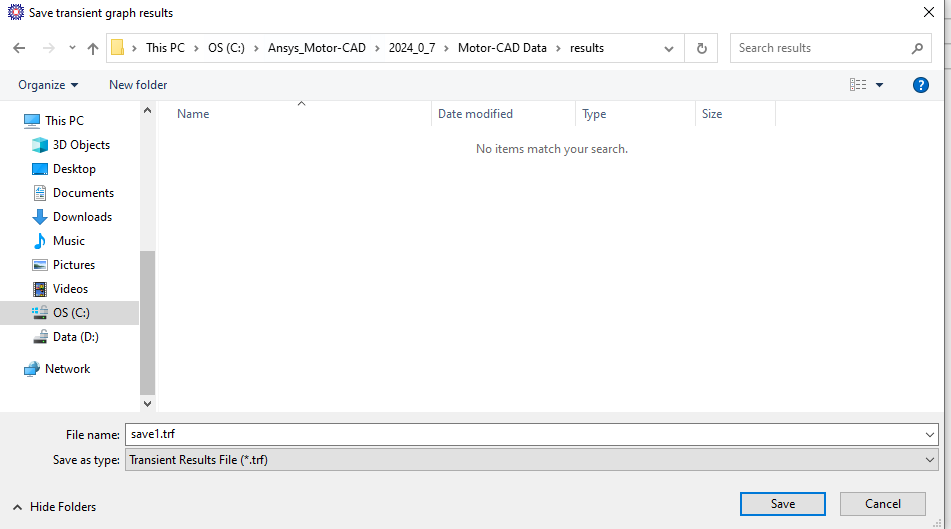The image size is (951, 529).
Task: Select 'This PC' in the address breadcrumb
Action: tap(165, 48)
